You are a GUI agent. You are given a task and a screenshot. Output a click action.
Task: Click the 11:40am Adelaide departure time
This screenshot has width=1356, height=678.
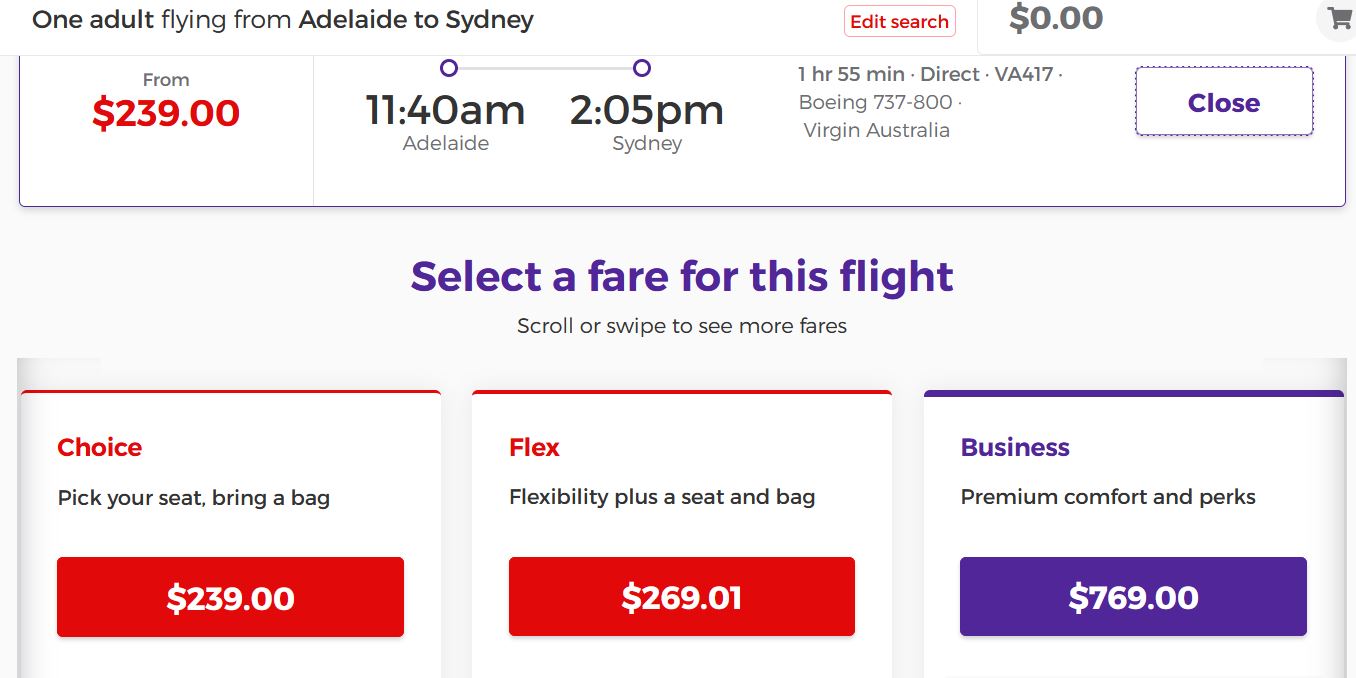[x=445, y=110]
